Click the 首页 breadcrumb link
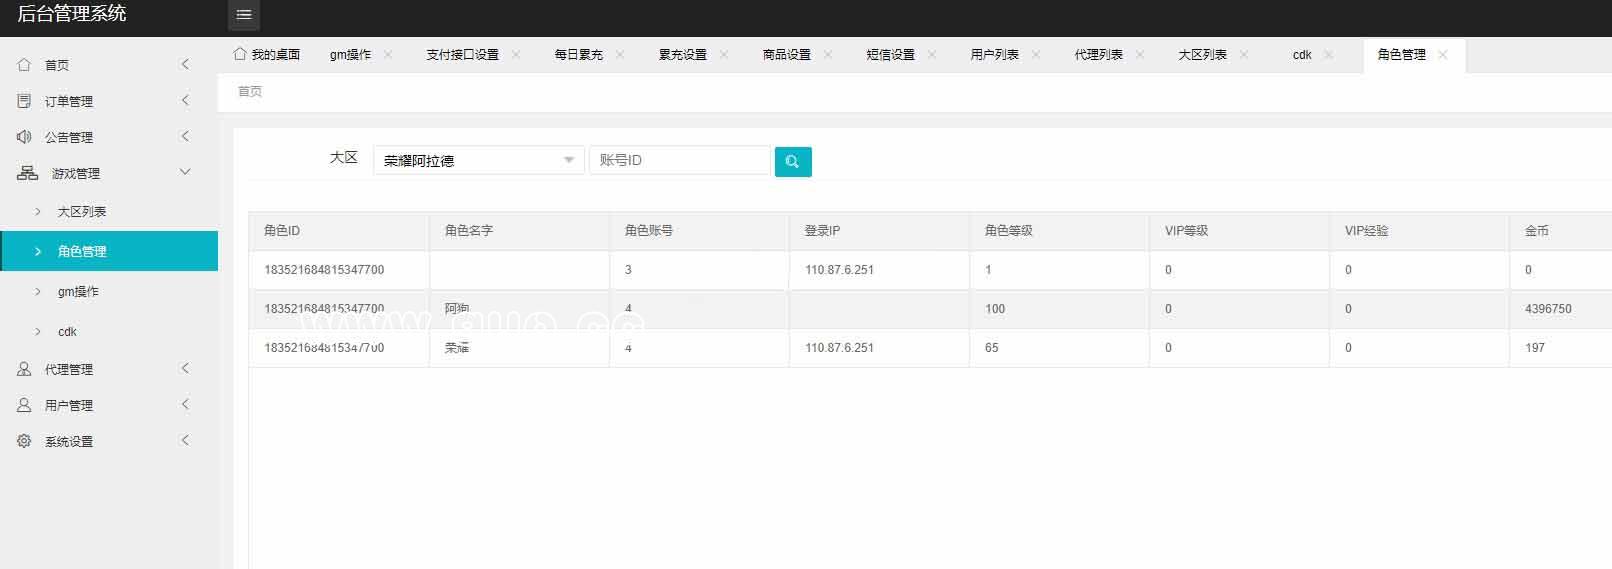The image size is (1612, 569). (250, 91)
